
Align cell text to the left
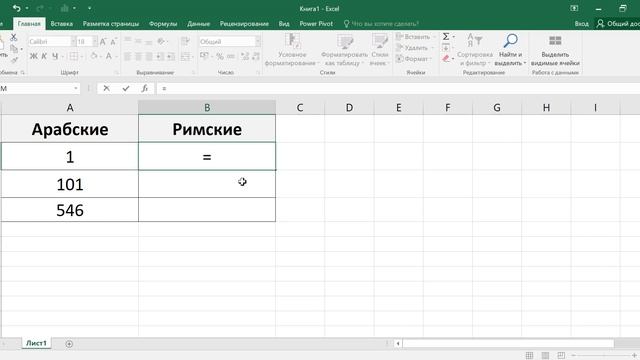click(128, 56)
